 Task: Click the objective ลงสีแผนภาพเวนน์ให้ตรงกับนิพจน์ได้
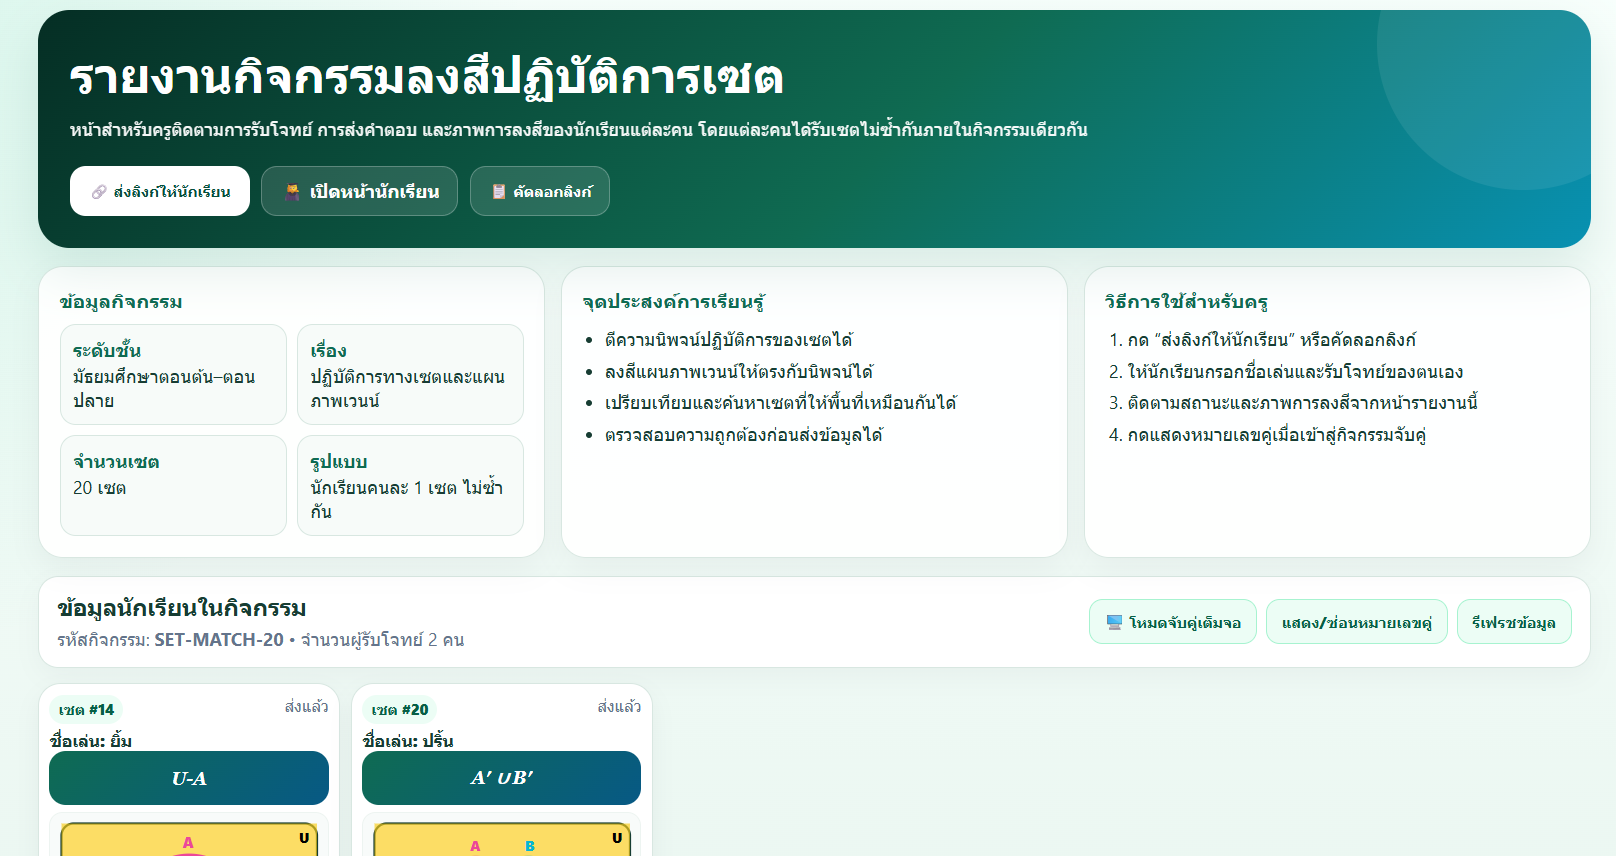click(x=739, y=372)
